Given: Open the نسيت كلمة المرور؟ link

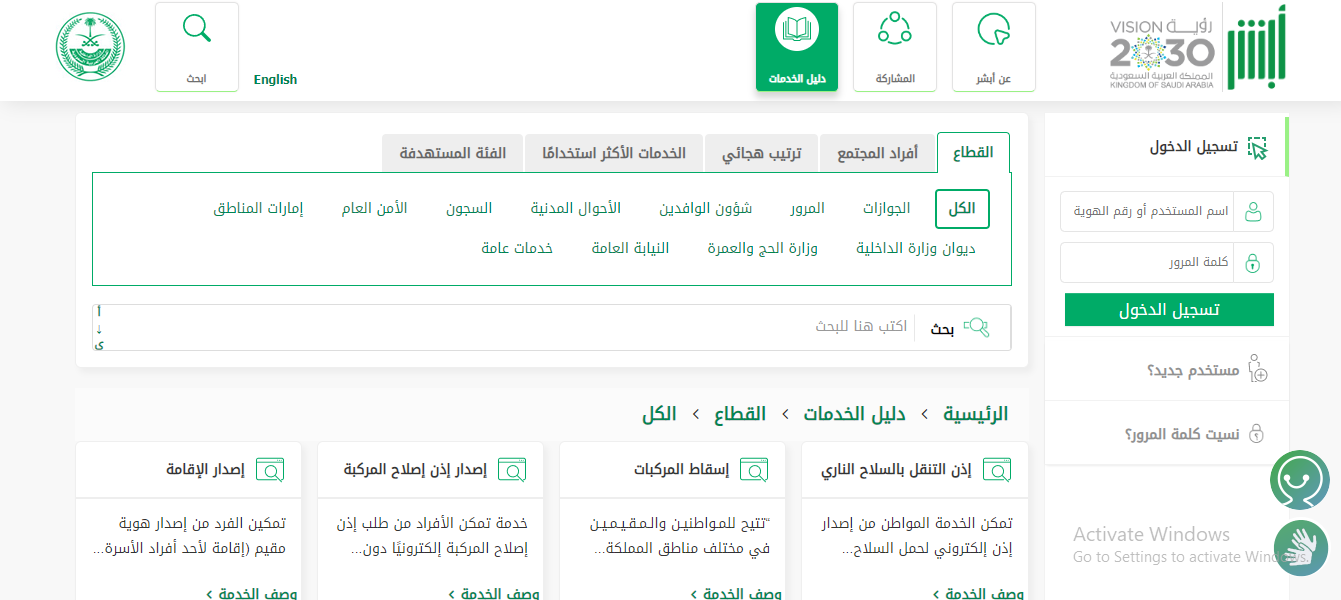Looking at the screenshot, I should pyautogui.click(x=1182, y=435).
